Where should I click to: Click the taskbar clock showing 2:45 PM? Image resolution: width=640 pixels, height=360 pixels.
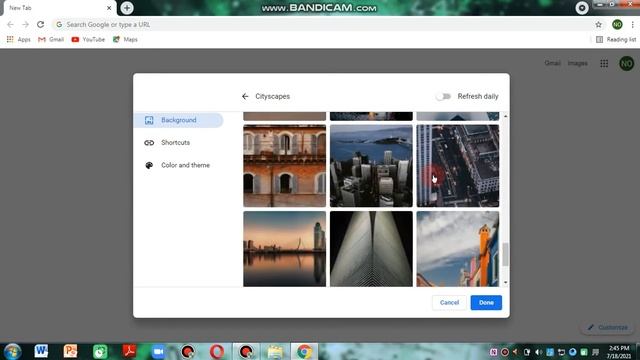coord(619,352)
